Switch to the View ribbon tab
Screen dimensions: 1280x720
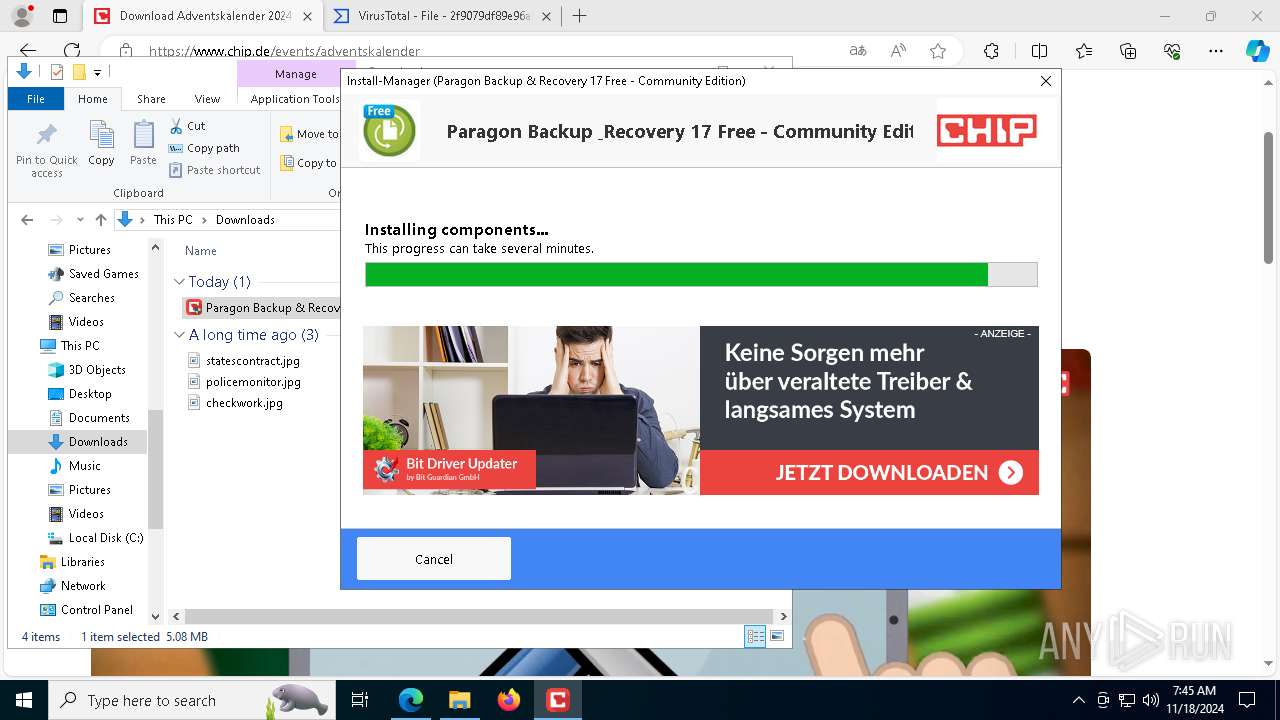click(207, 99)
